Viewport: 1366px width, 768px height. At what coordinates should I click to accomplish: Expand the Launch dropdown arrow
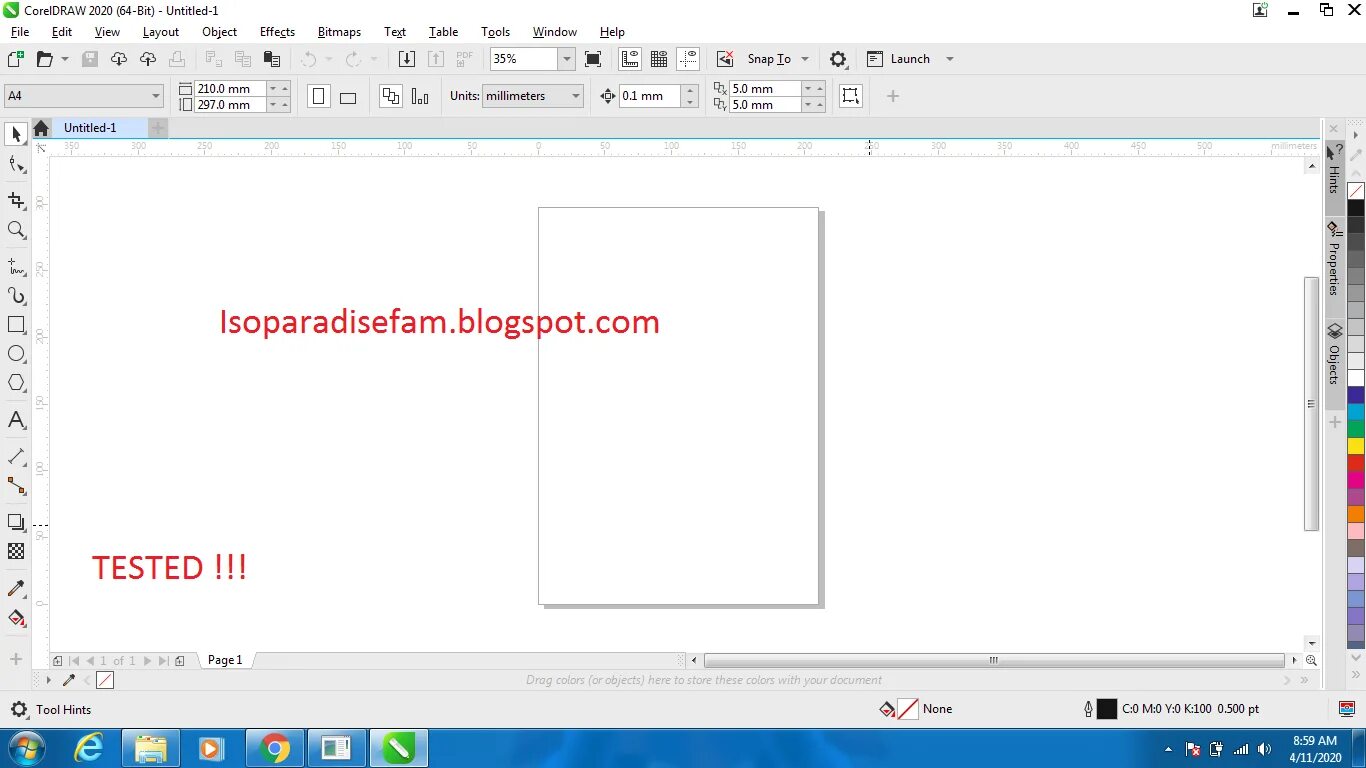[950, 59]
